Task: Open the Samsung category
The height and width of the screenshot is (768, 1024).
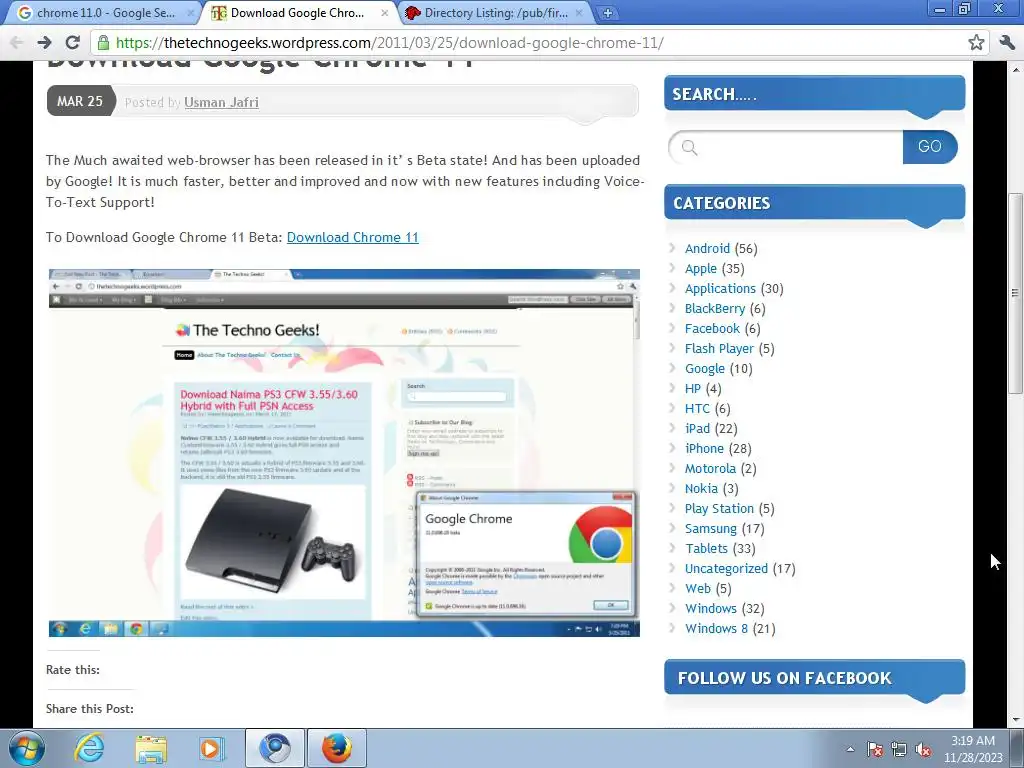Action: tap(711, 529)
